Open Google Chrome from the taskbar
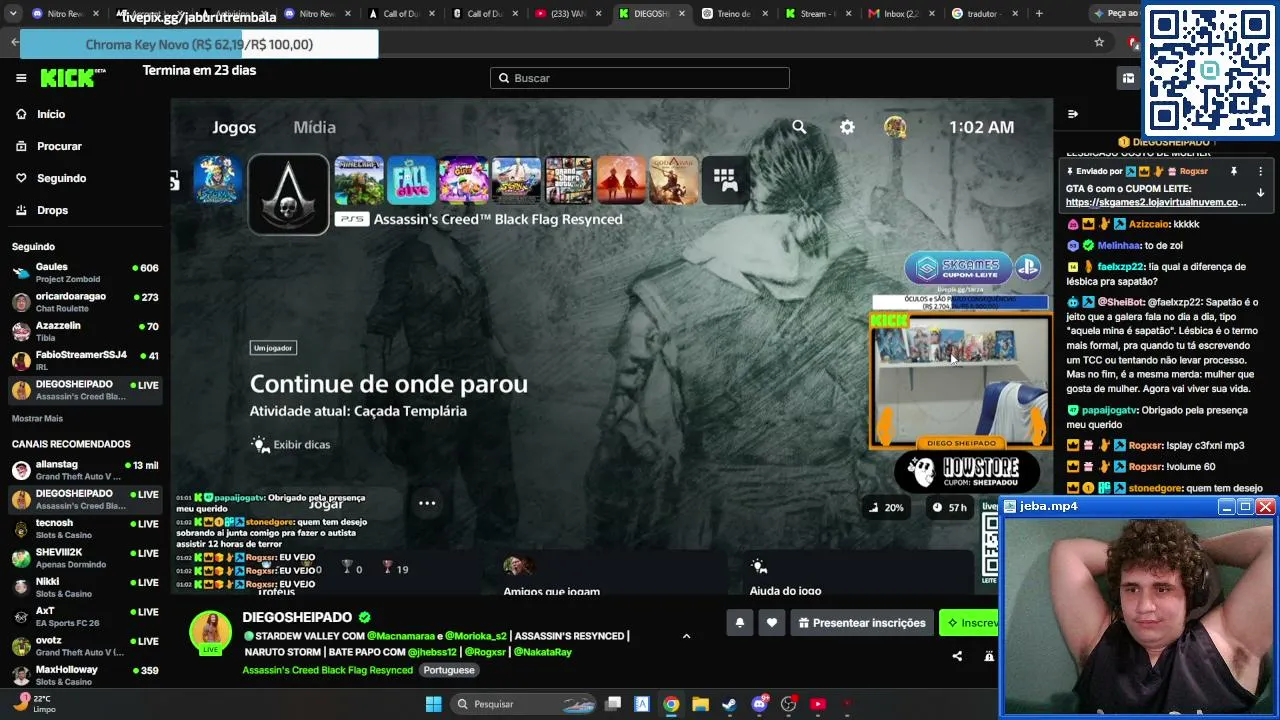1280x720 pixels. 671,704
